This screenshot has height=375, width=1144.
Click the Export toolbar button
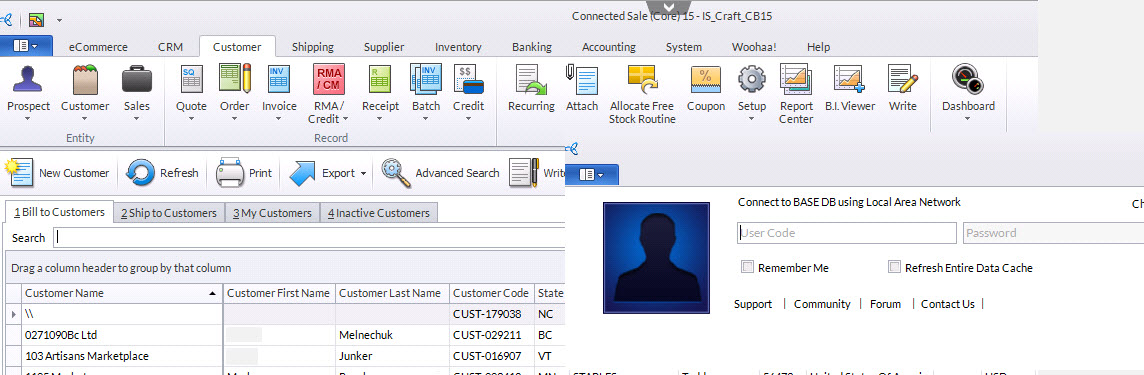[x=321, y=173]
